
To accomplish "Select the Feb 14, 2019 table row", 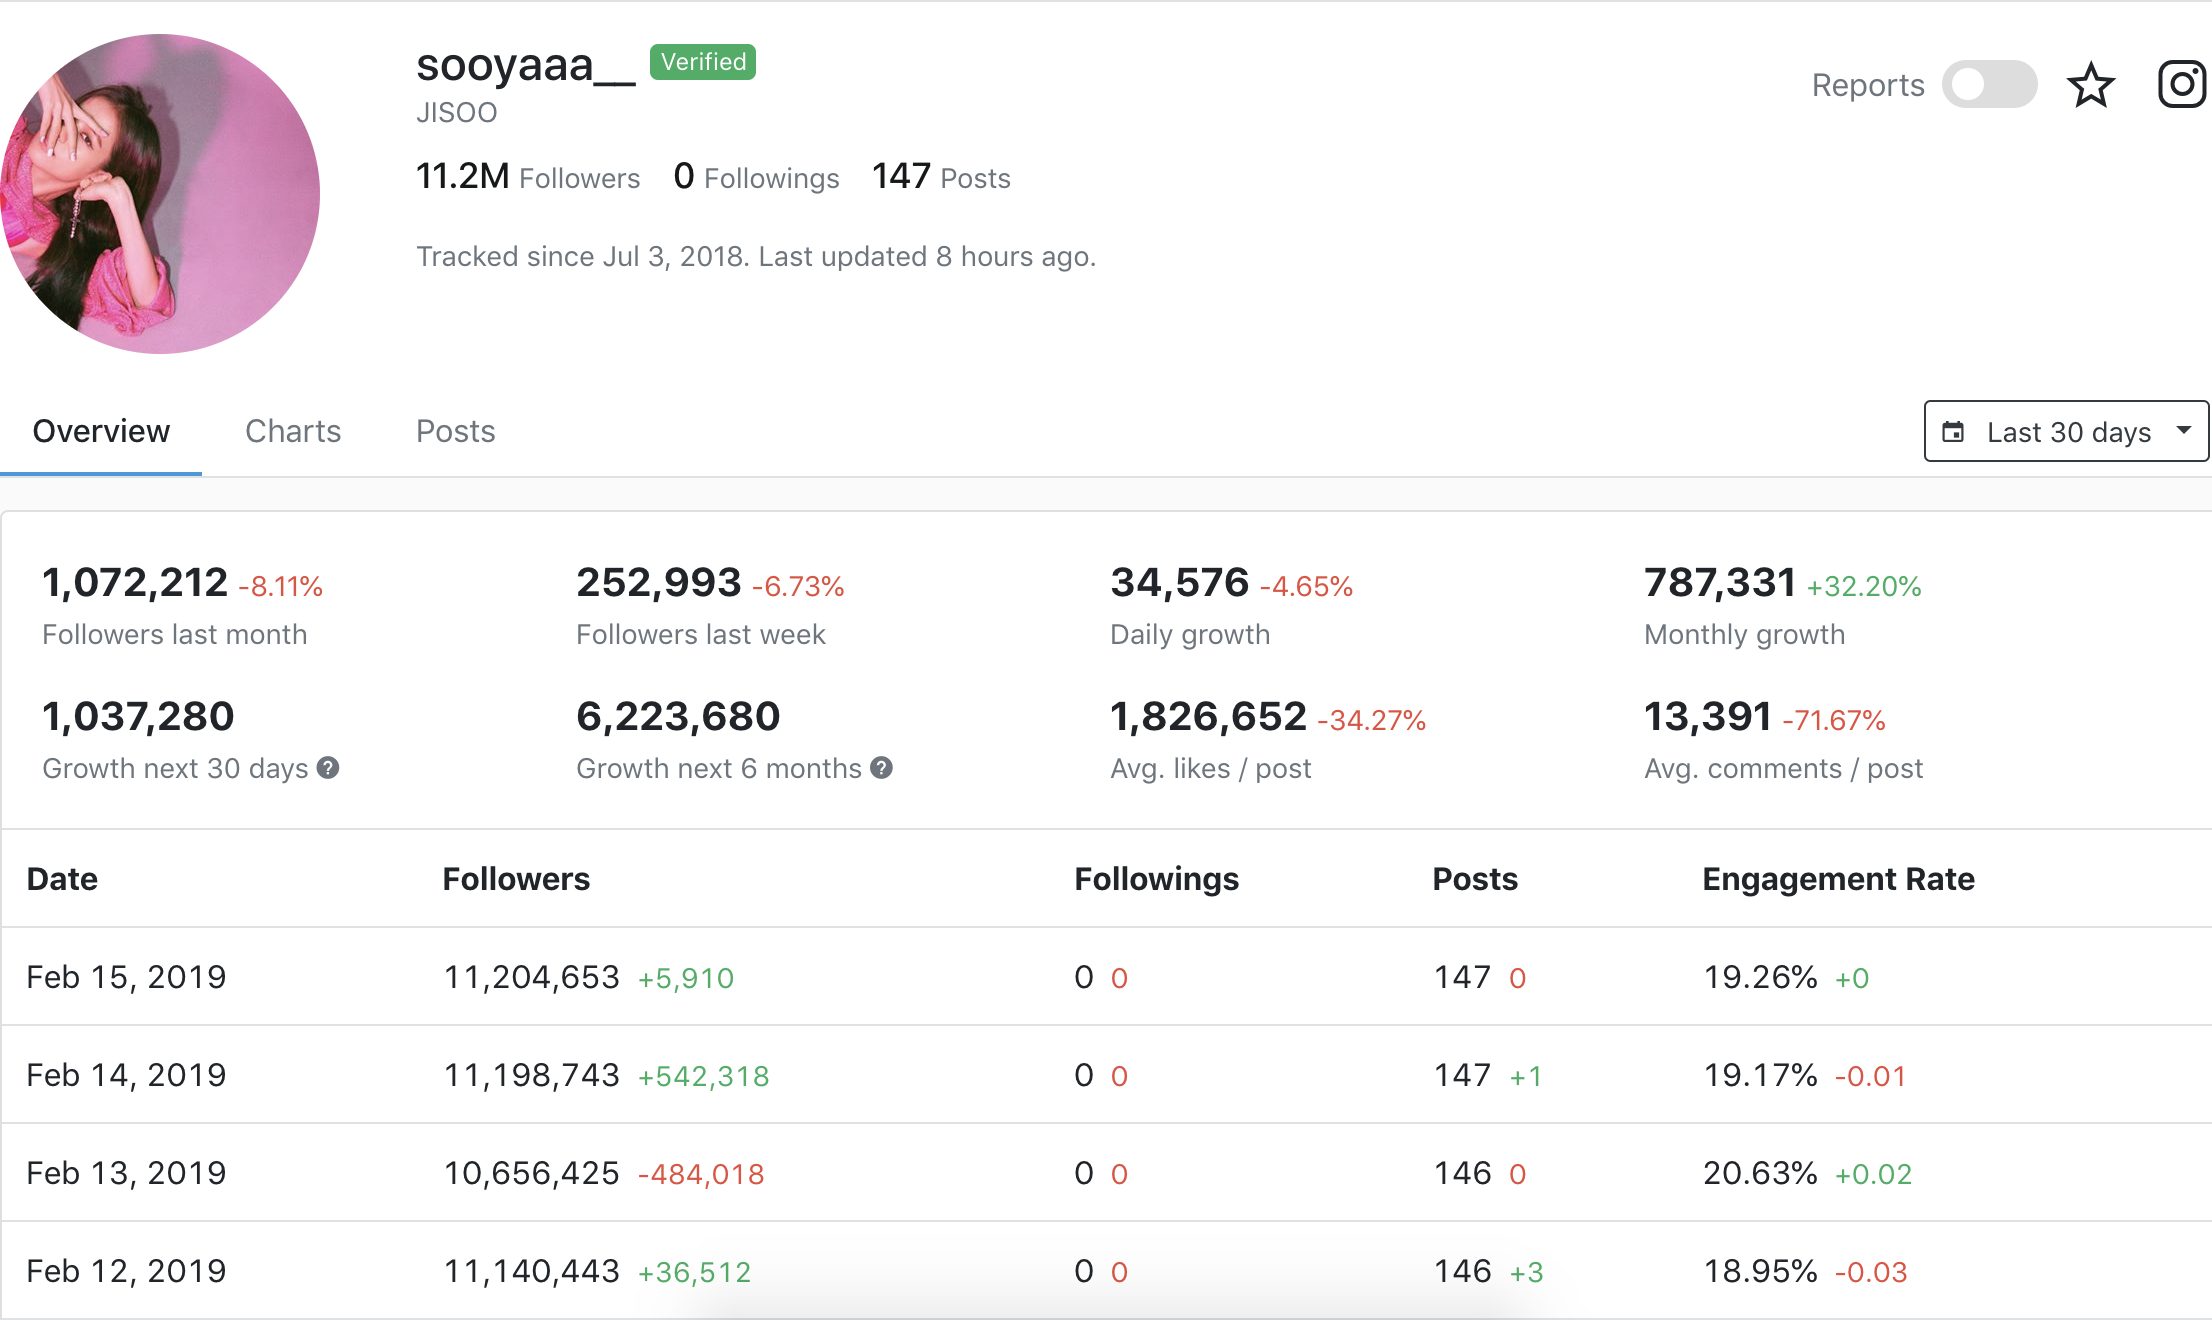I will tap(126, 1075).
